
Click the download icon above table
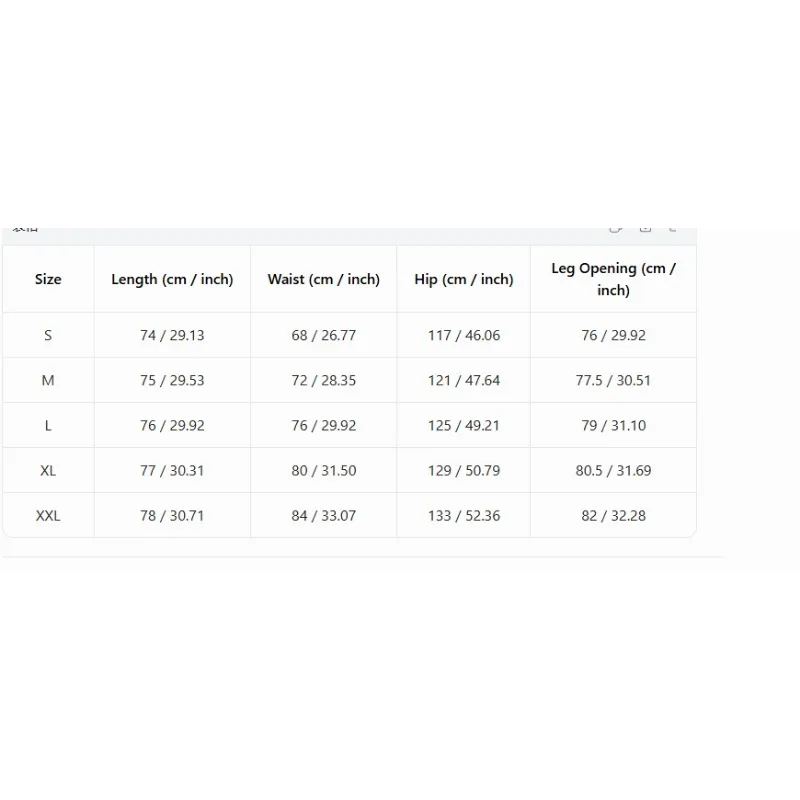645,229
